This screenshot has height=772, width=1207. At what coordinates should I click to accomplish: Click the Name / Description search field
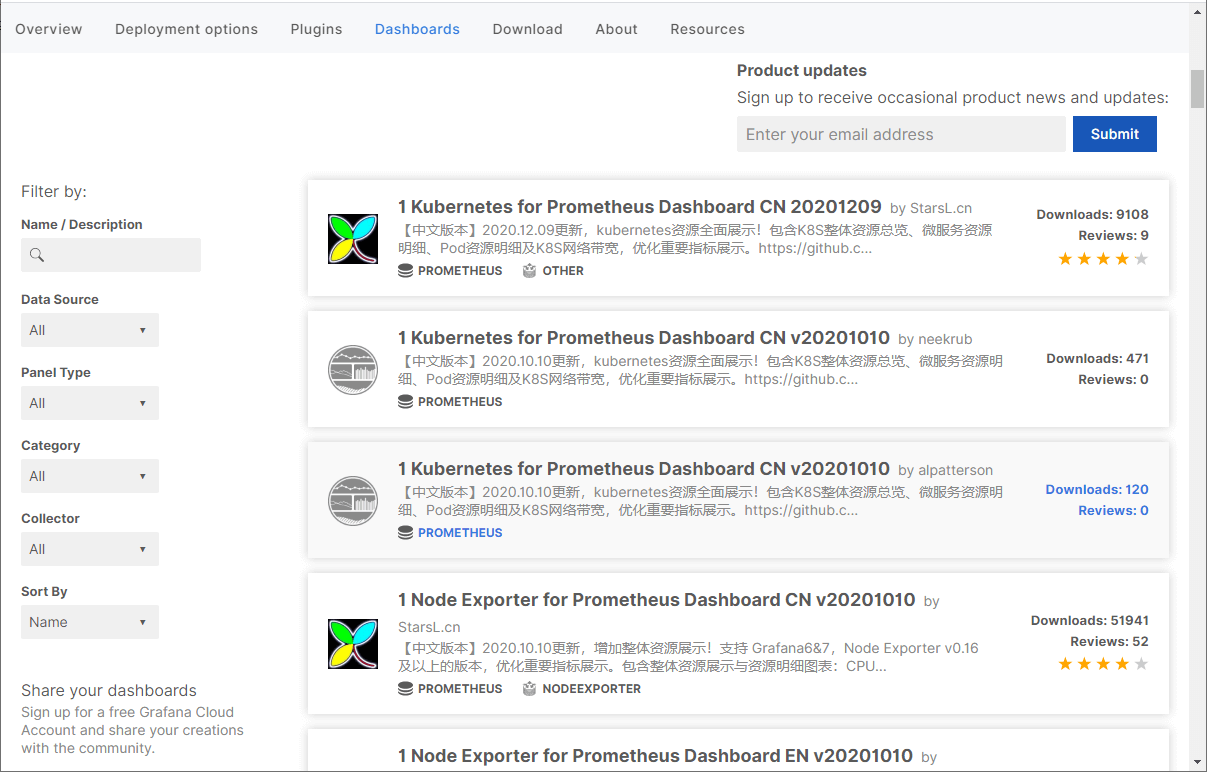(x=111, y=255)
